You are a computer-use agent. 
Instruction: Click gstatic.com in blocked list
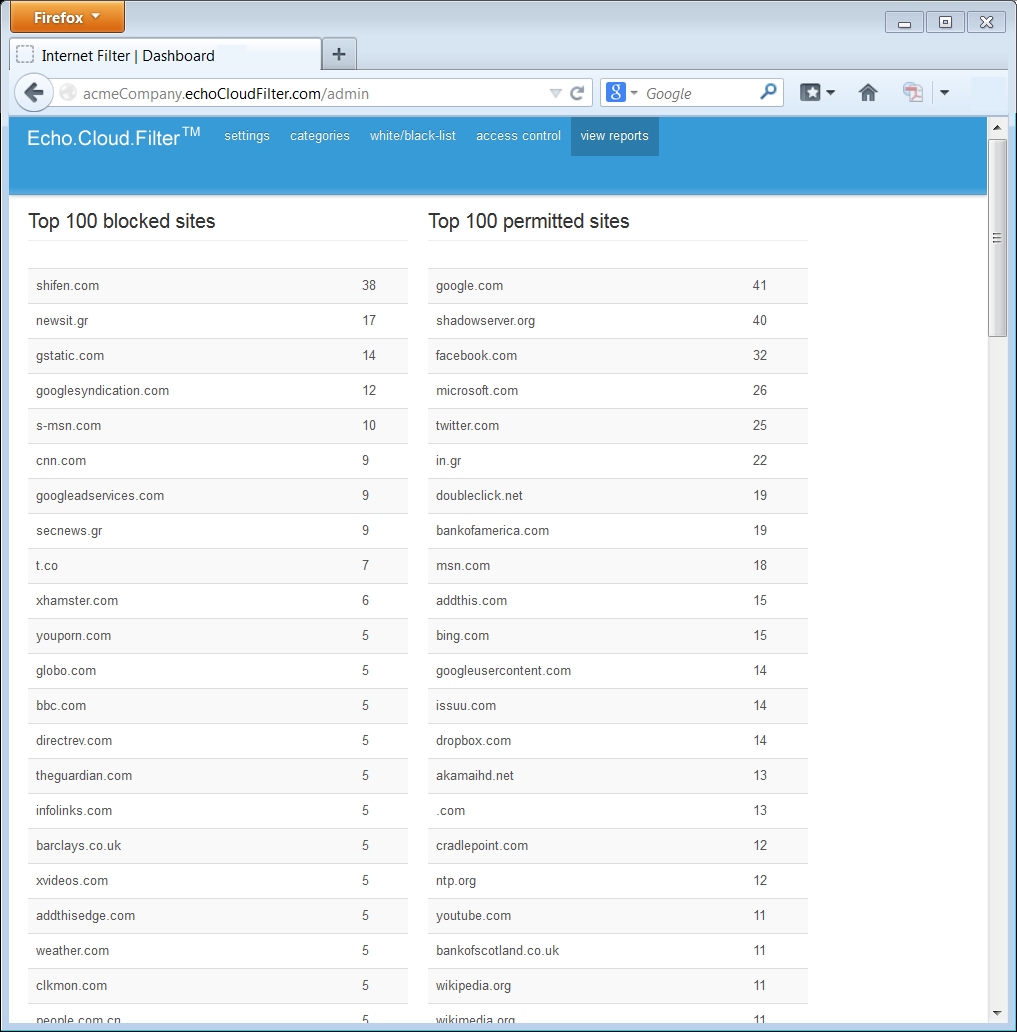(70, 355)
